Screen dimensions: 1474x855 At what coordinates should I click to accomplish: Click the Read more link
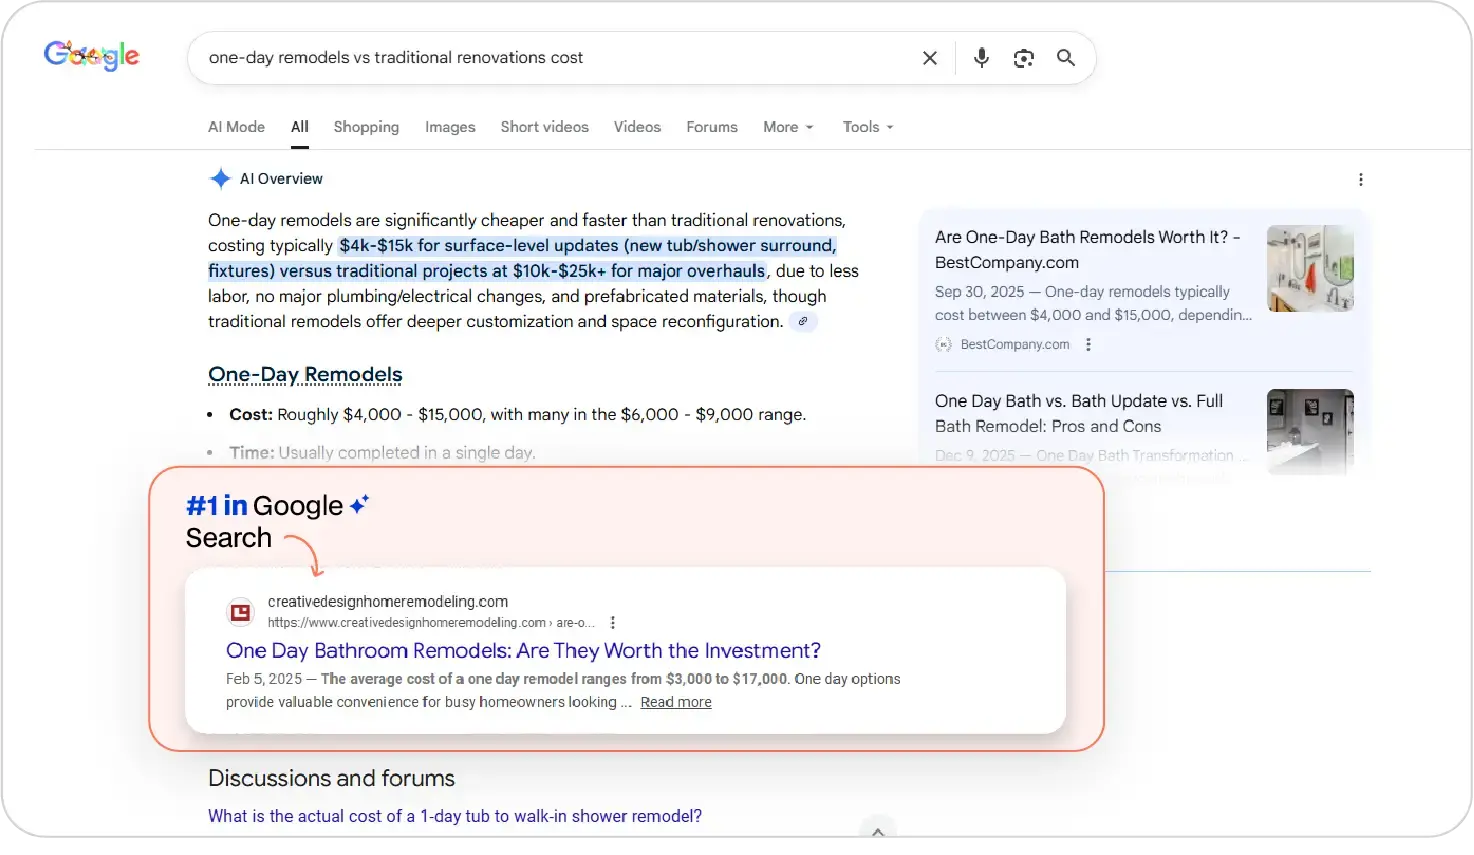[675, 702]
